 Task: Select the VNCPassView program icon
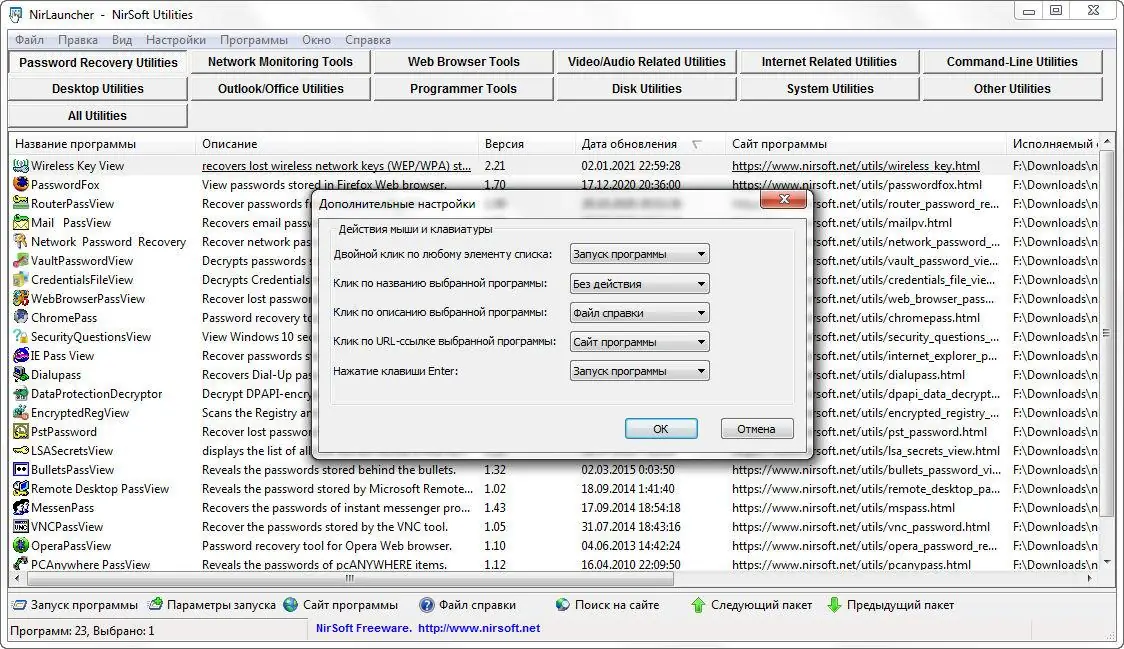tap(20, 526)
